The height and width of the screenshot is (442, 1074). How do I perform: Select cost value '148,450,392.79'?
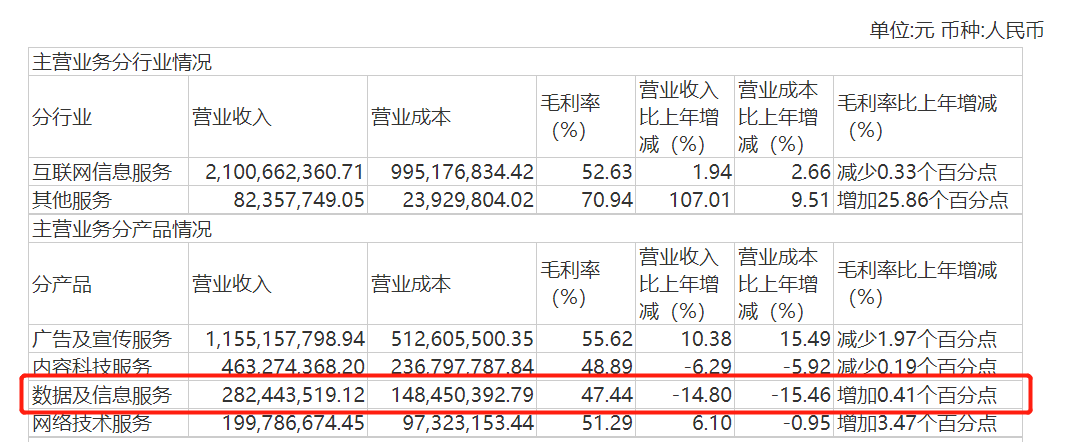click(x=463, y=395)
